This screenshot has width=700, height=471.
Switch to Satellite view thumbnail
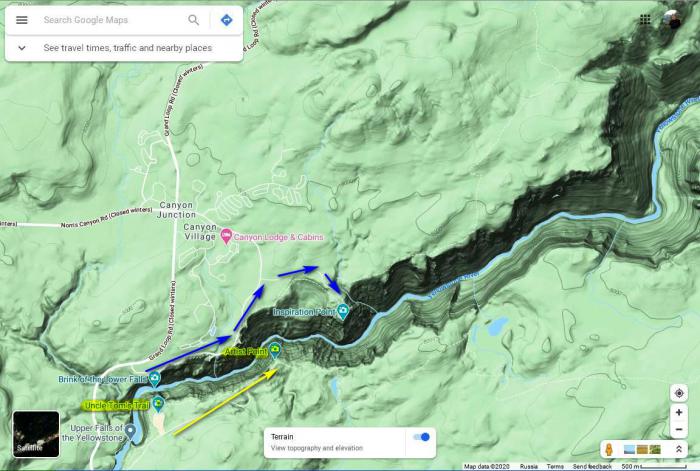[x=35, y=434]
